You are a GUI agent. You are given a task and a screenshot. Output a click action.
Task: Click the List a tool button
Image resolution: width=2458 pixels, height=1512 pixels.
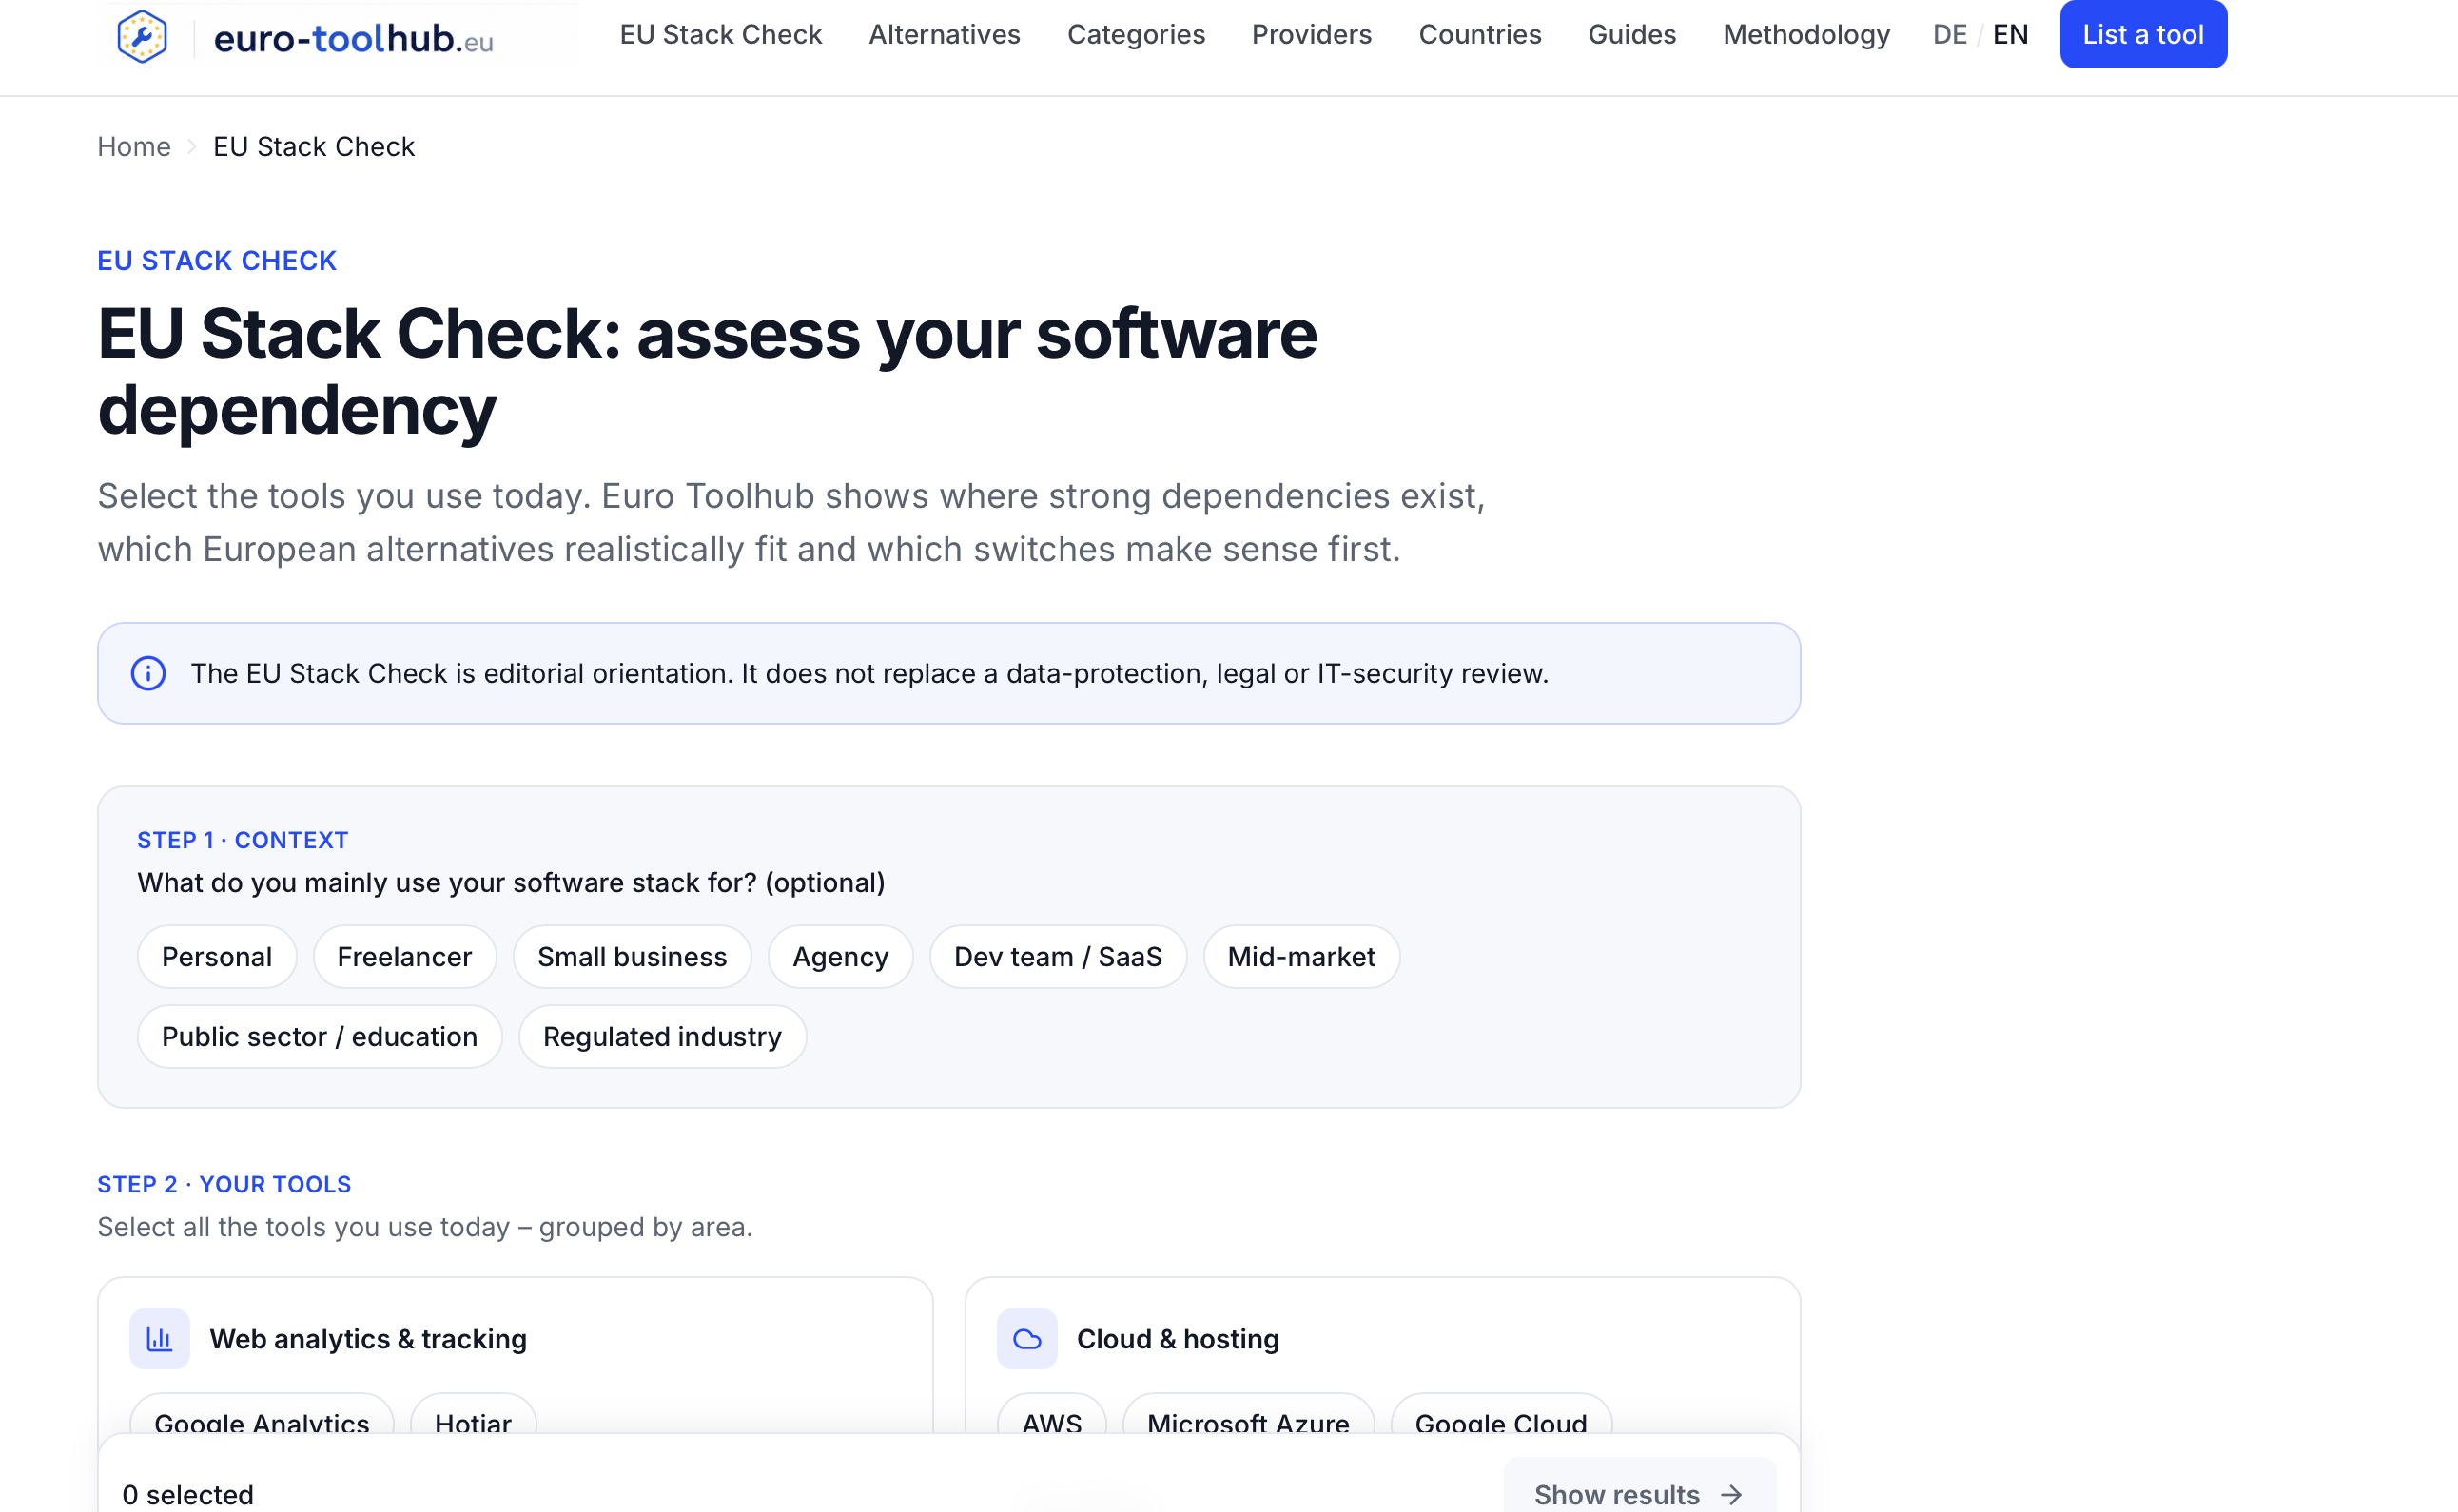coord(2143,34)
